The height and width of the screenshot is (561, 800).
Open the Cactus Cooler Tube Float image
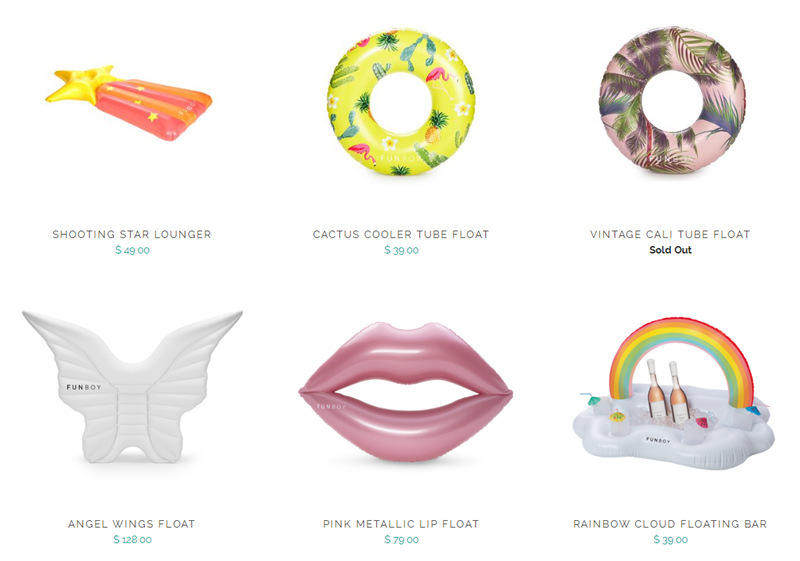click(401, 103)
